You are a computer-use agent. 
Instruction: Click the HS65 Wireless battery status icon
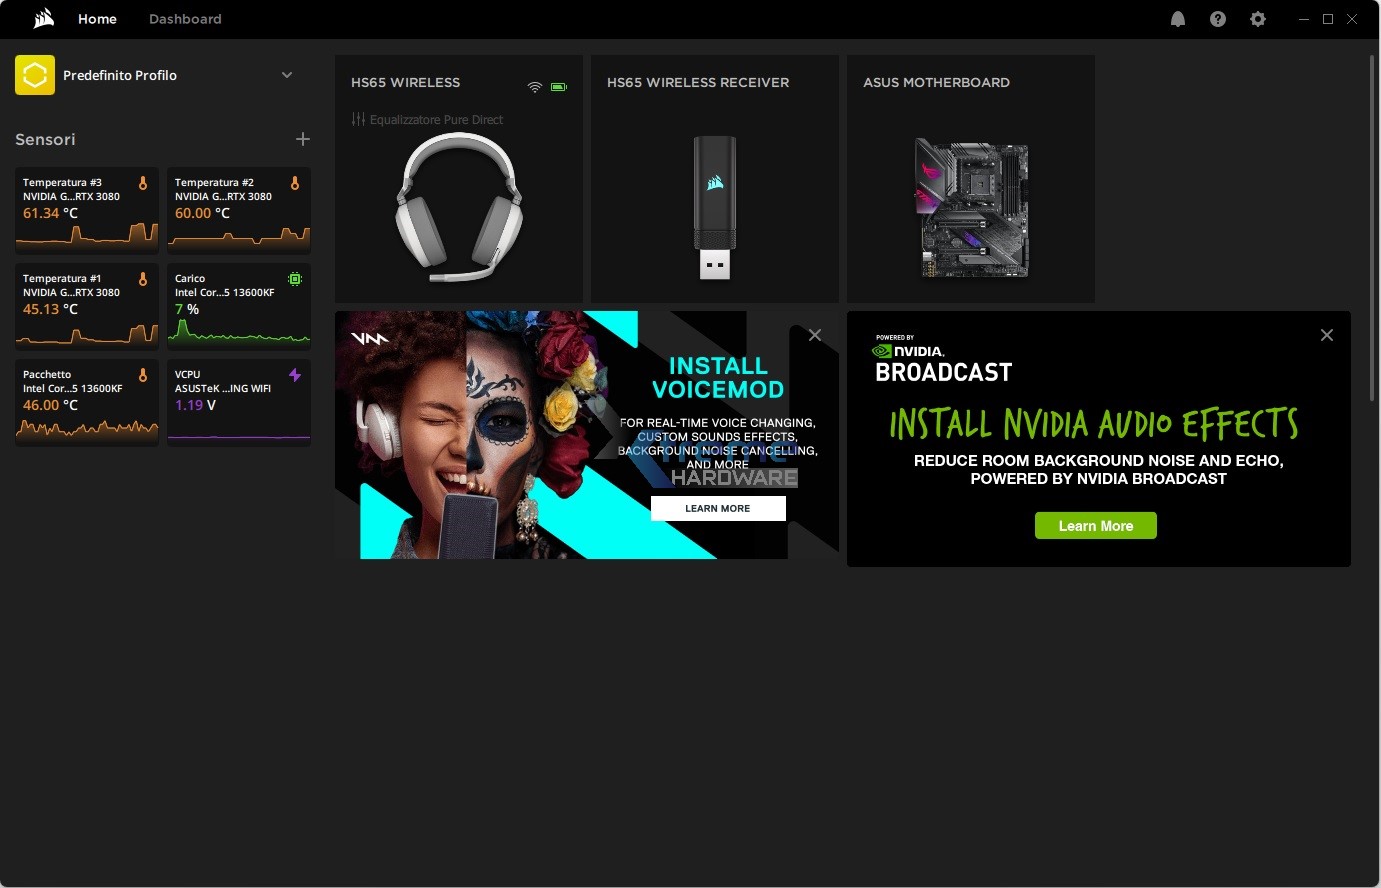[x=559, y=87]
